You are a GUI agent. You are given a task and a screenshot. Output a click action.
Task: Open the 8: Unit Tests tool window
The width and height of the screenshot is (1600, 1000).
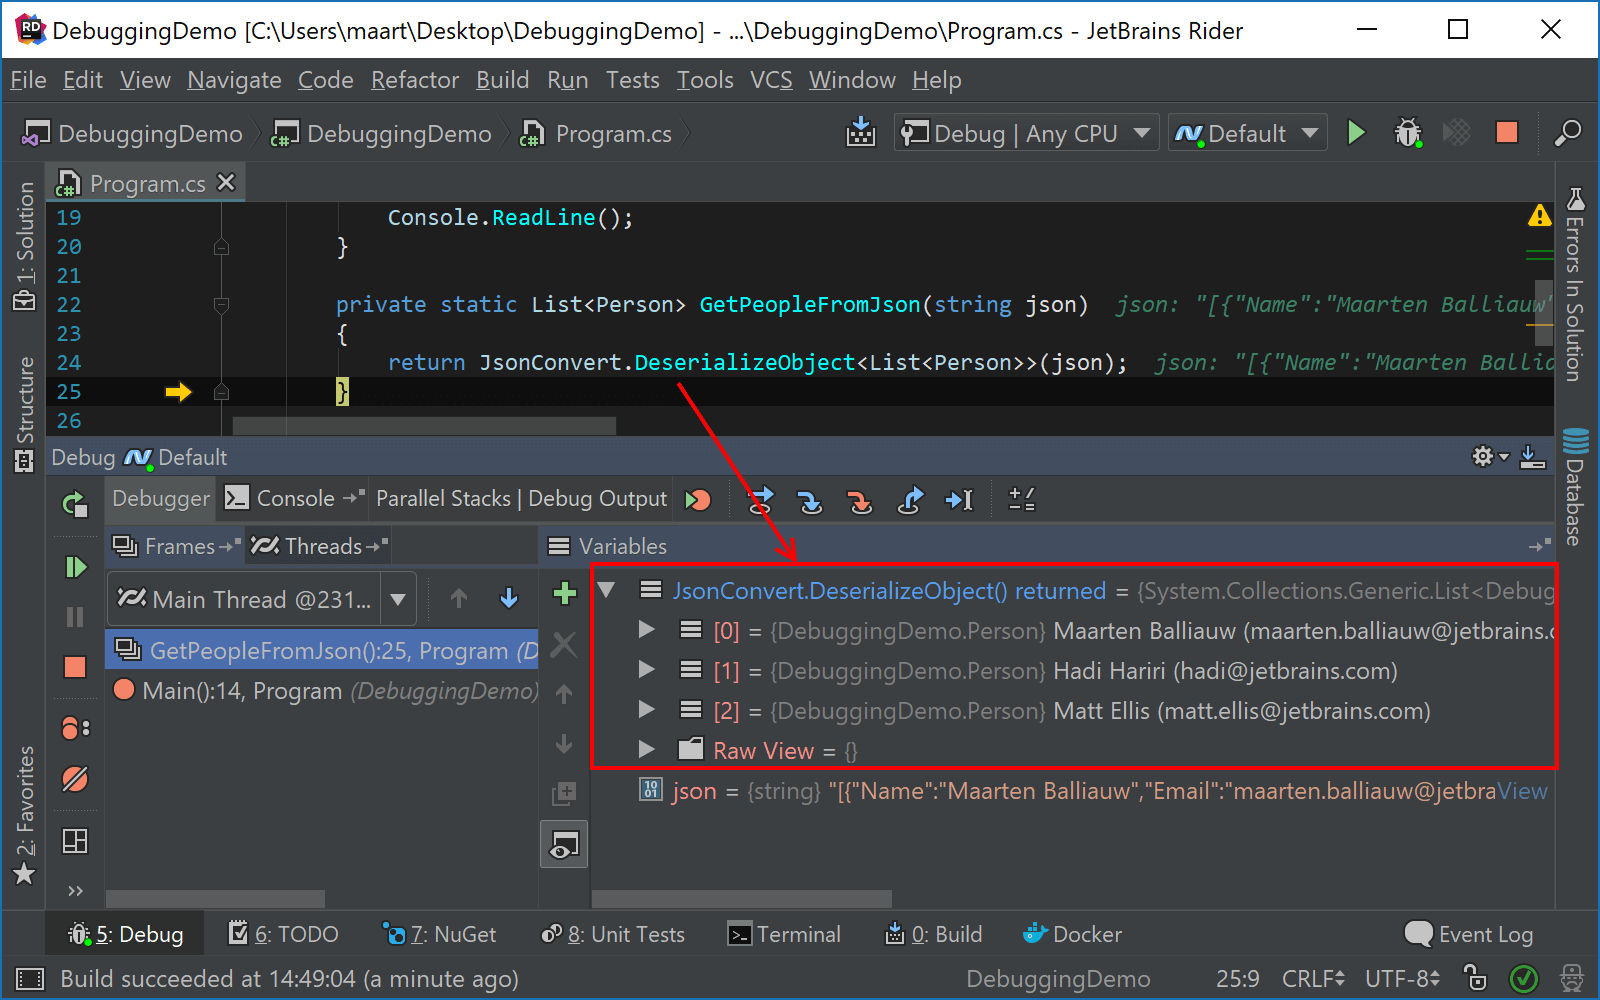(x=613, y=934)
